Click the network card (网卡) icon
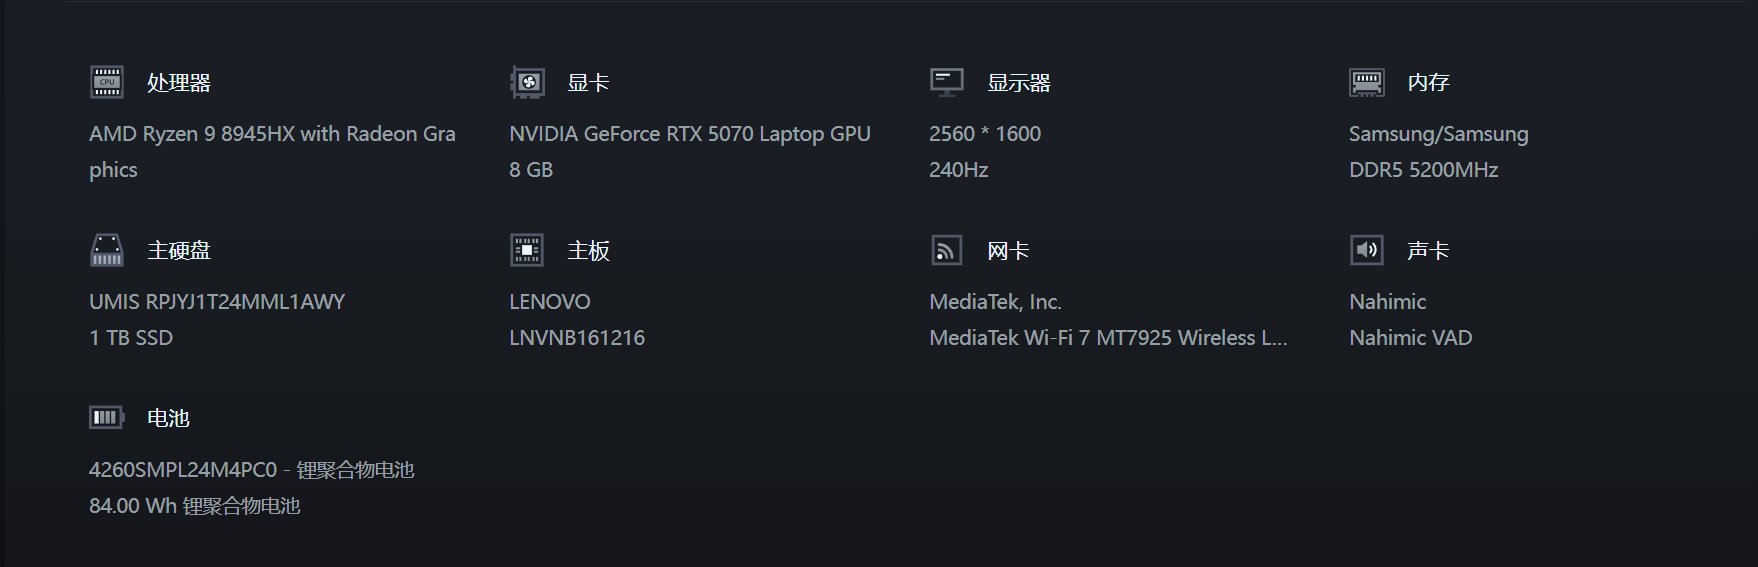Viewport: 1758px width, 567px height. tap(947, 250)
